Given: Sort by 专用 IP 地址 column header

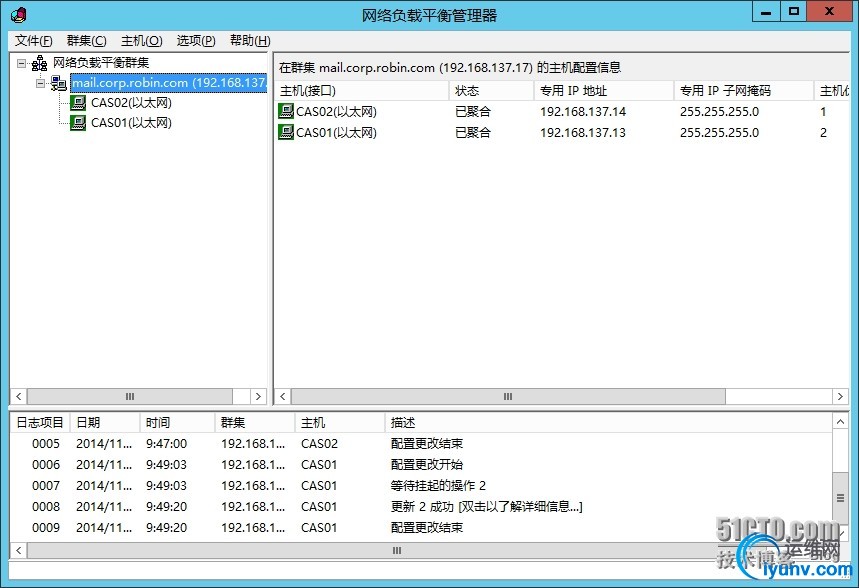Looking at the screenshot, I should tap(604, 90).
